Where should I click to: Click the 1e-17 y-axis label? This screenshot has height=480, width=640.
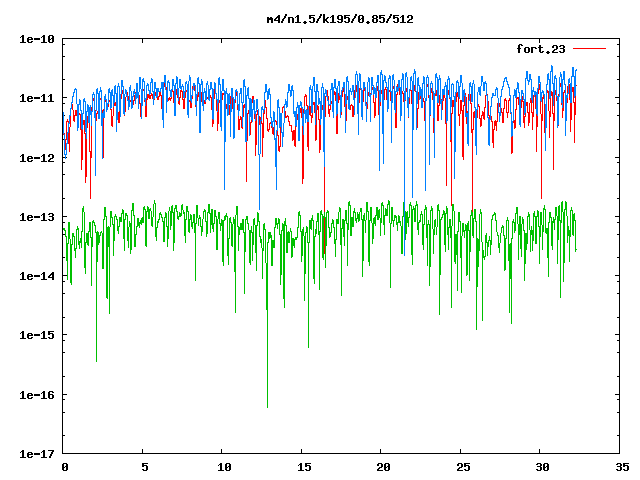[37, 454]
